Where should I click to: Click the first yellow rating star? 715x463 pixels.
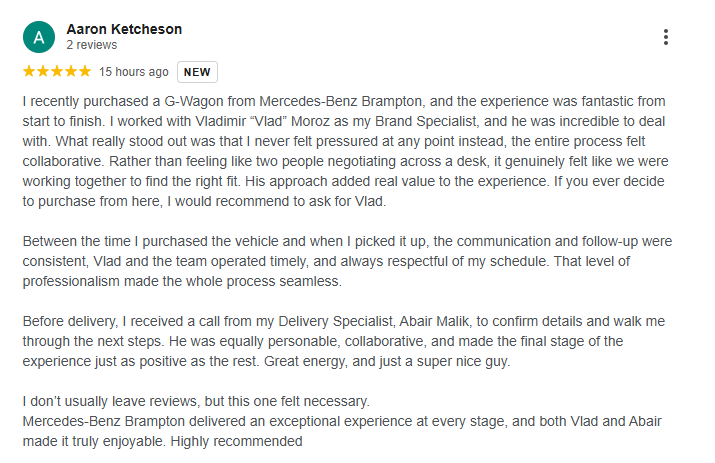coord(29,72)
